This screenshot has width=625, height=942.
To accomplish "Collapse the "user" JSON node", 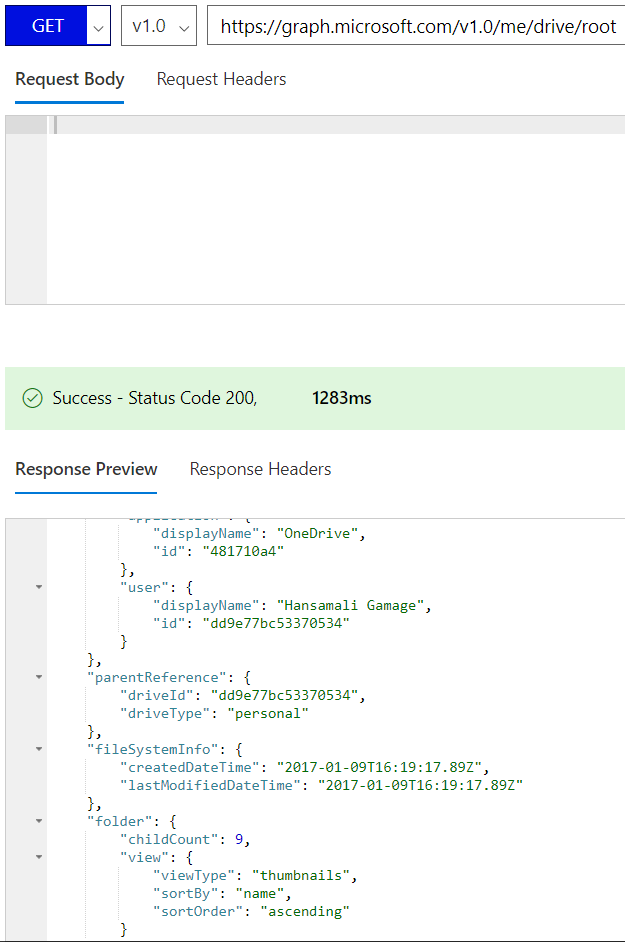I will point(39,587).
